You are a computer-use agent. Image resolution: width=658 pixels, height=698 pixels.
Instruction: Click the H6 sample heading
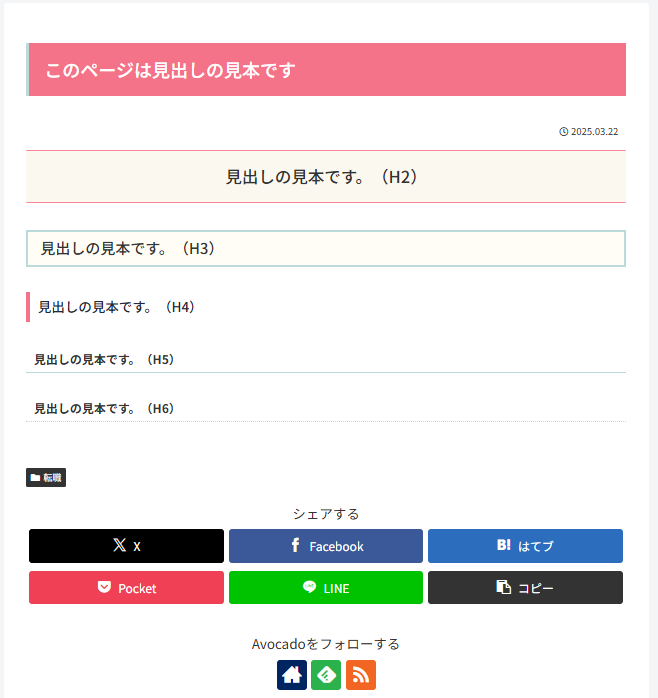click(104, 408)
